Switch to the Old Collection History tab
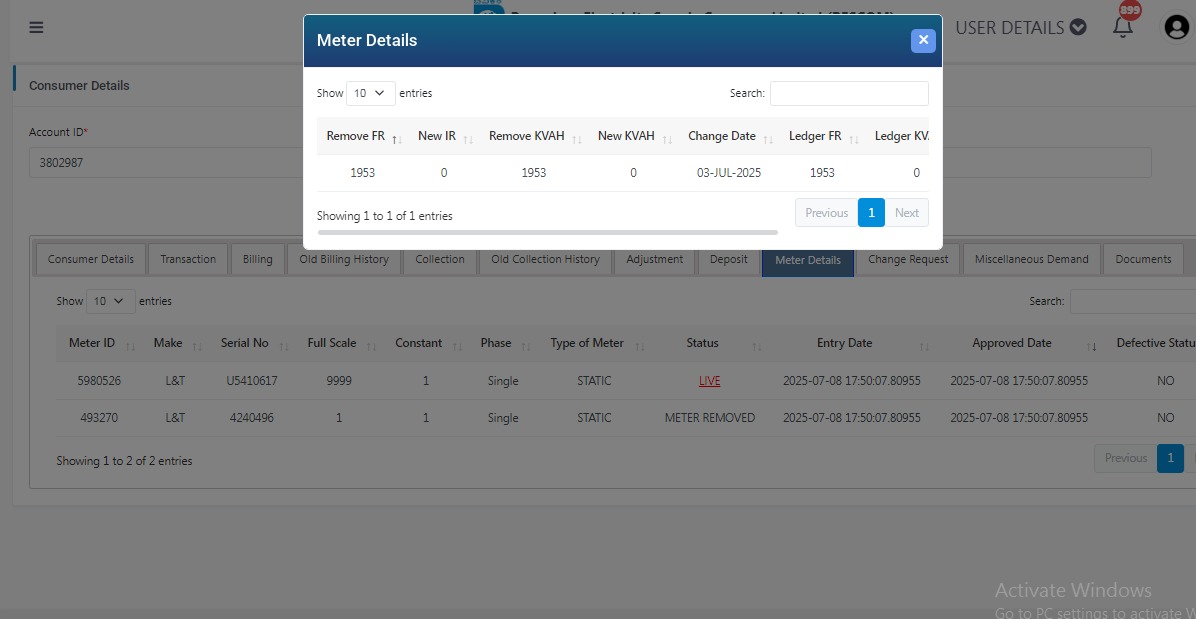The height and width of the screenshot is (619, 1196). tap(545, 259)
